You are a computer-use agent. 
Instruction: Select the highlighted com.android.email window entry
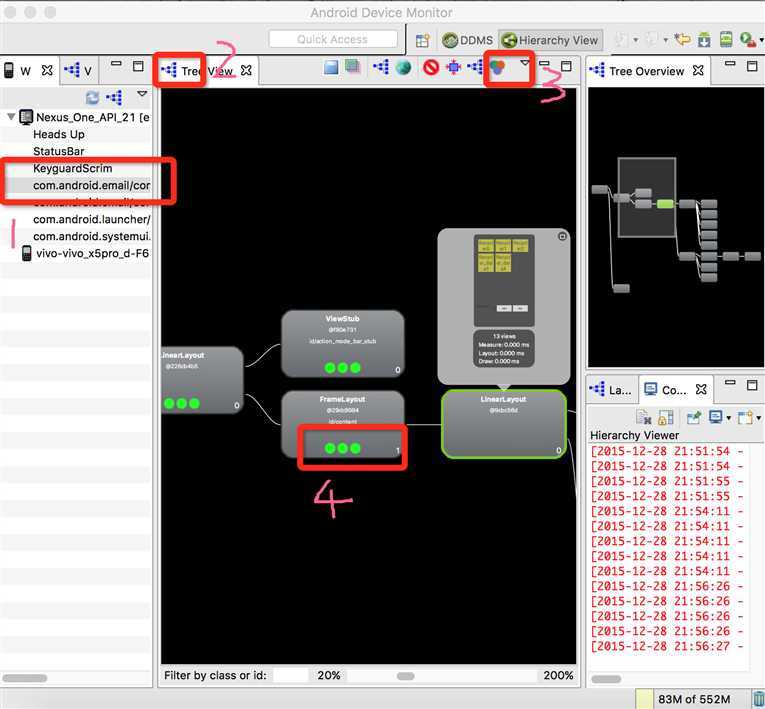click(91, 185)
